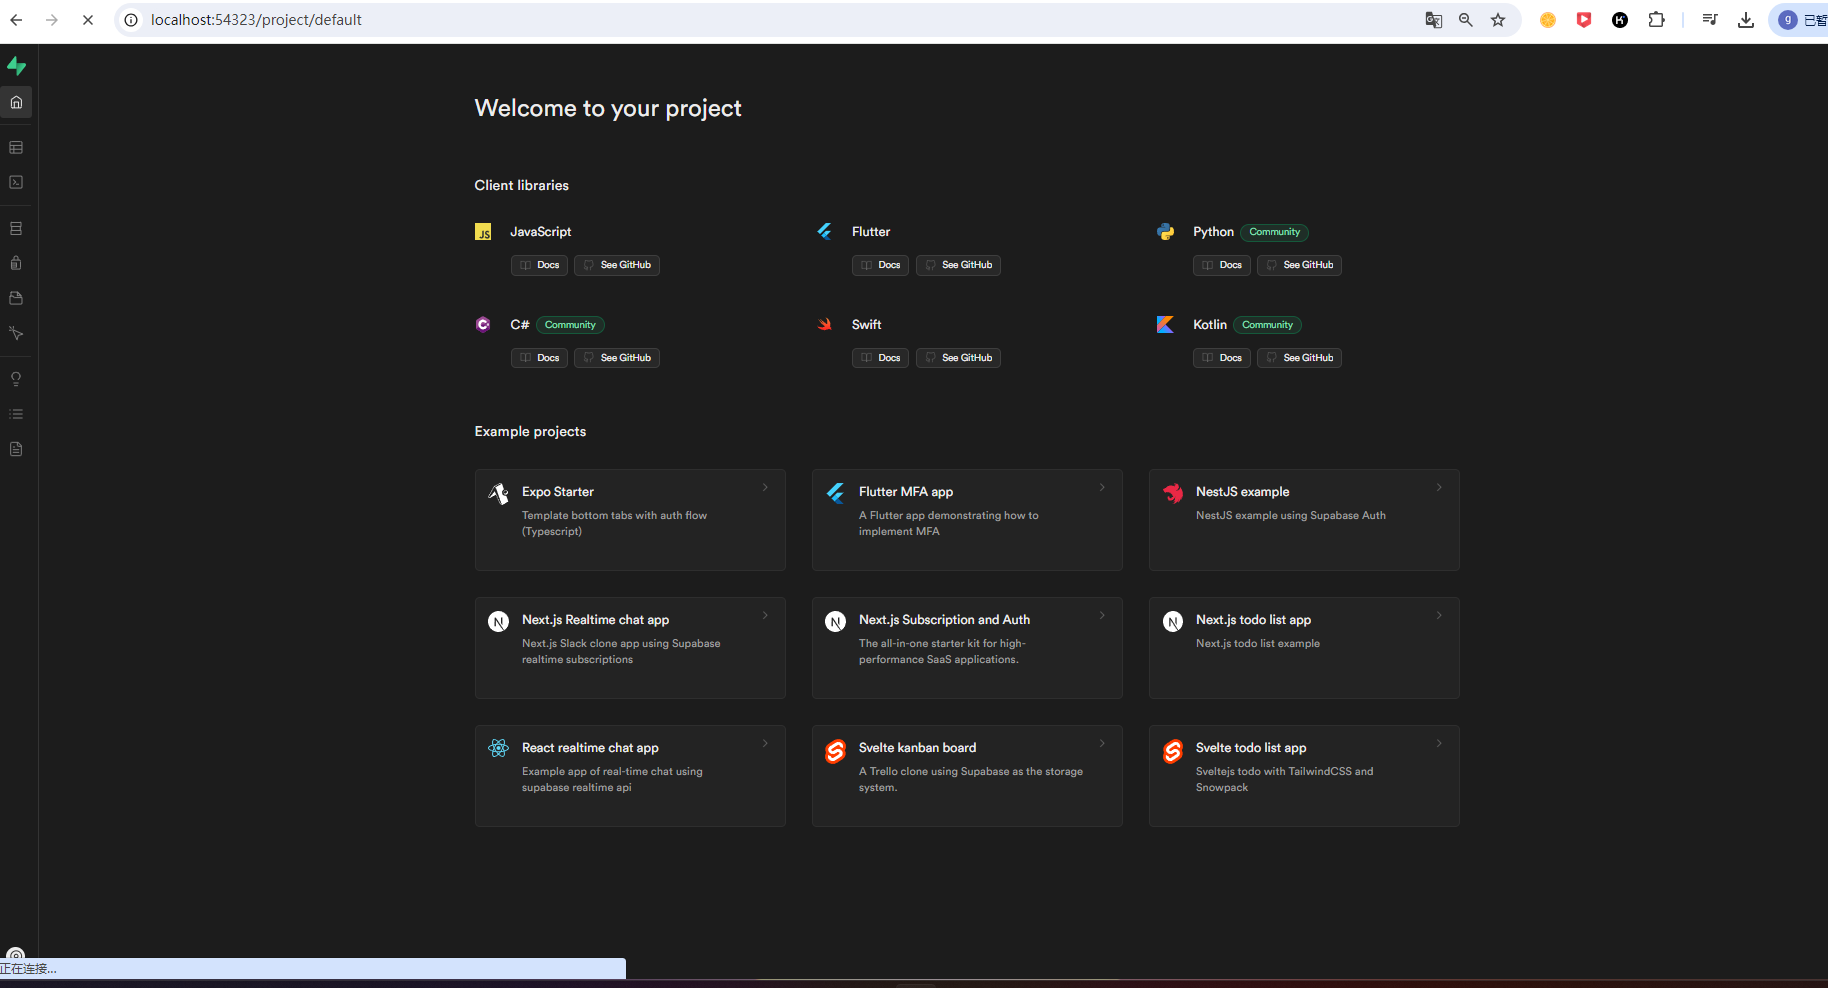Open Svelte todo list app card
1828x988 pixels.
pyautogui.click(x=1304, y=776)
